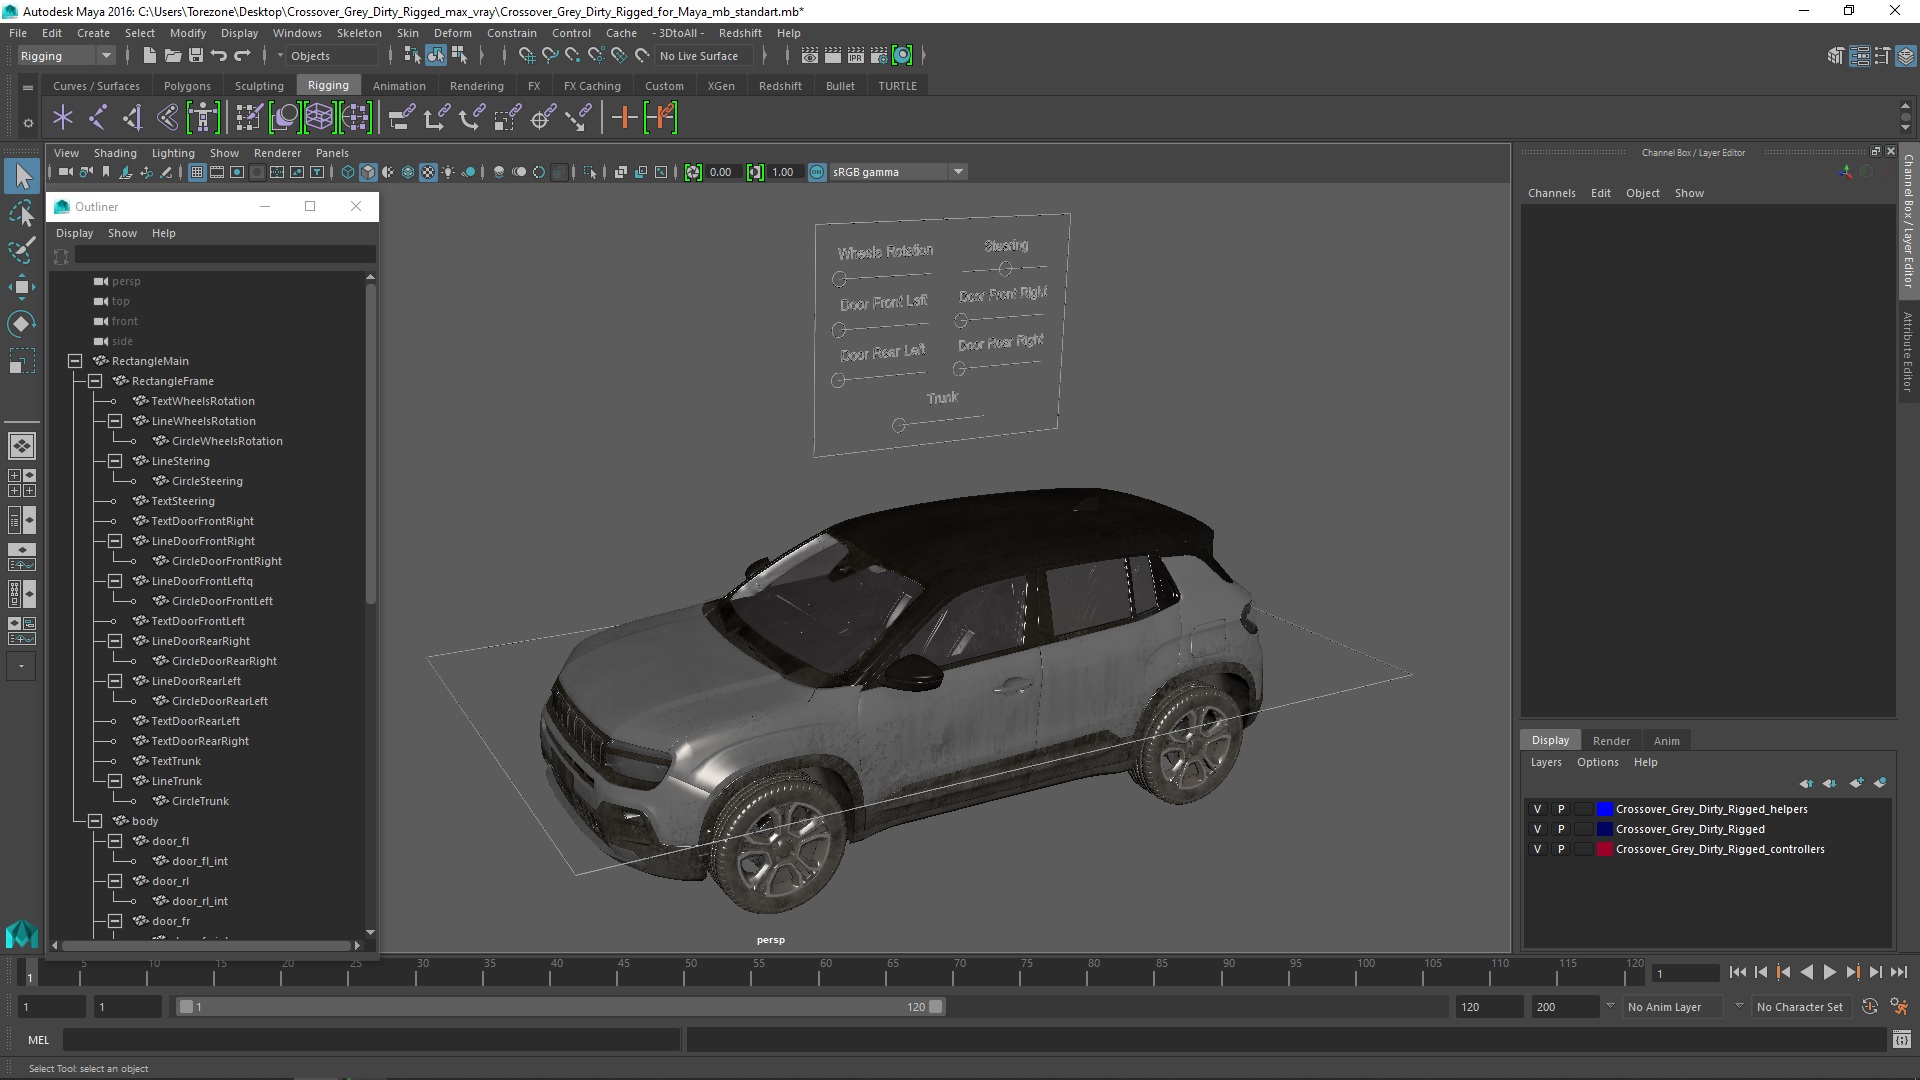Click go to start of playback range
This screenshot has height=1080, width=1920.
pyautogui.click(x=1737, y=972)
